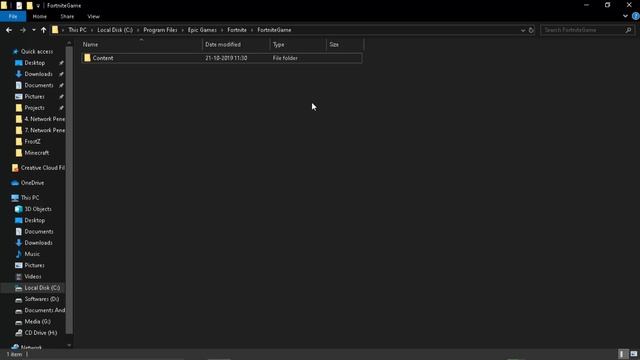The image size is (640, 360).
Task: Click the search magnifier icon
Action: 629,30
